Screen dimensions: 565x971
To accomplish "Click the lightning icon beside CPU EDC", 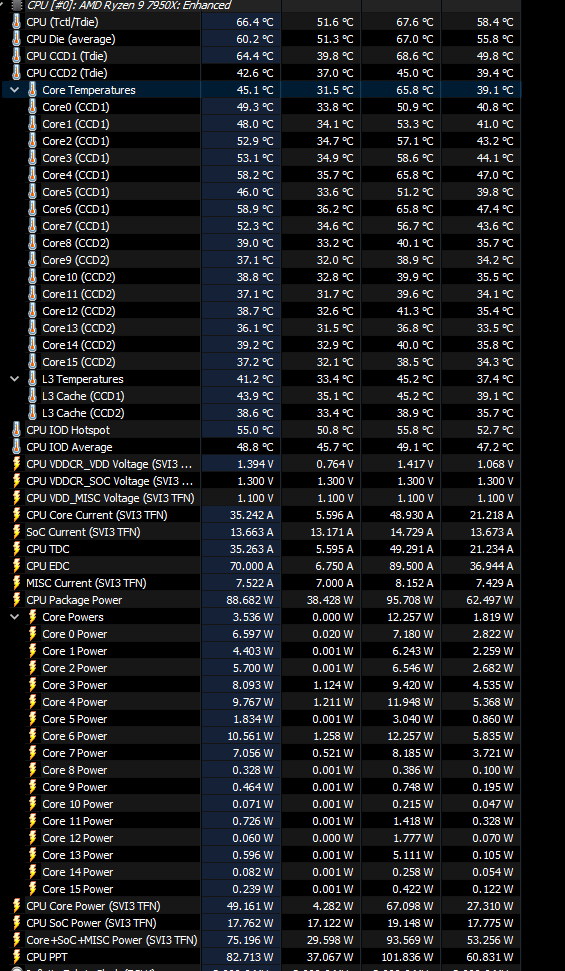I will (x=17, y=565).
